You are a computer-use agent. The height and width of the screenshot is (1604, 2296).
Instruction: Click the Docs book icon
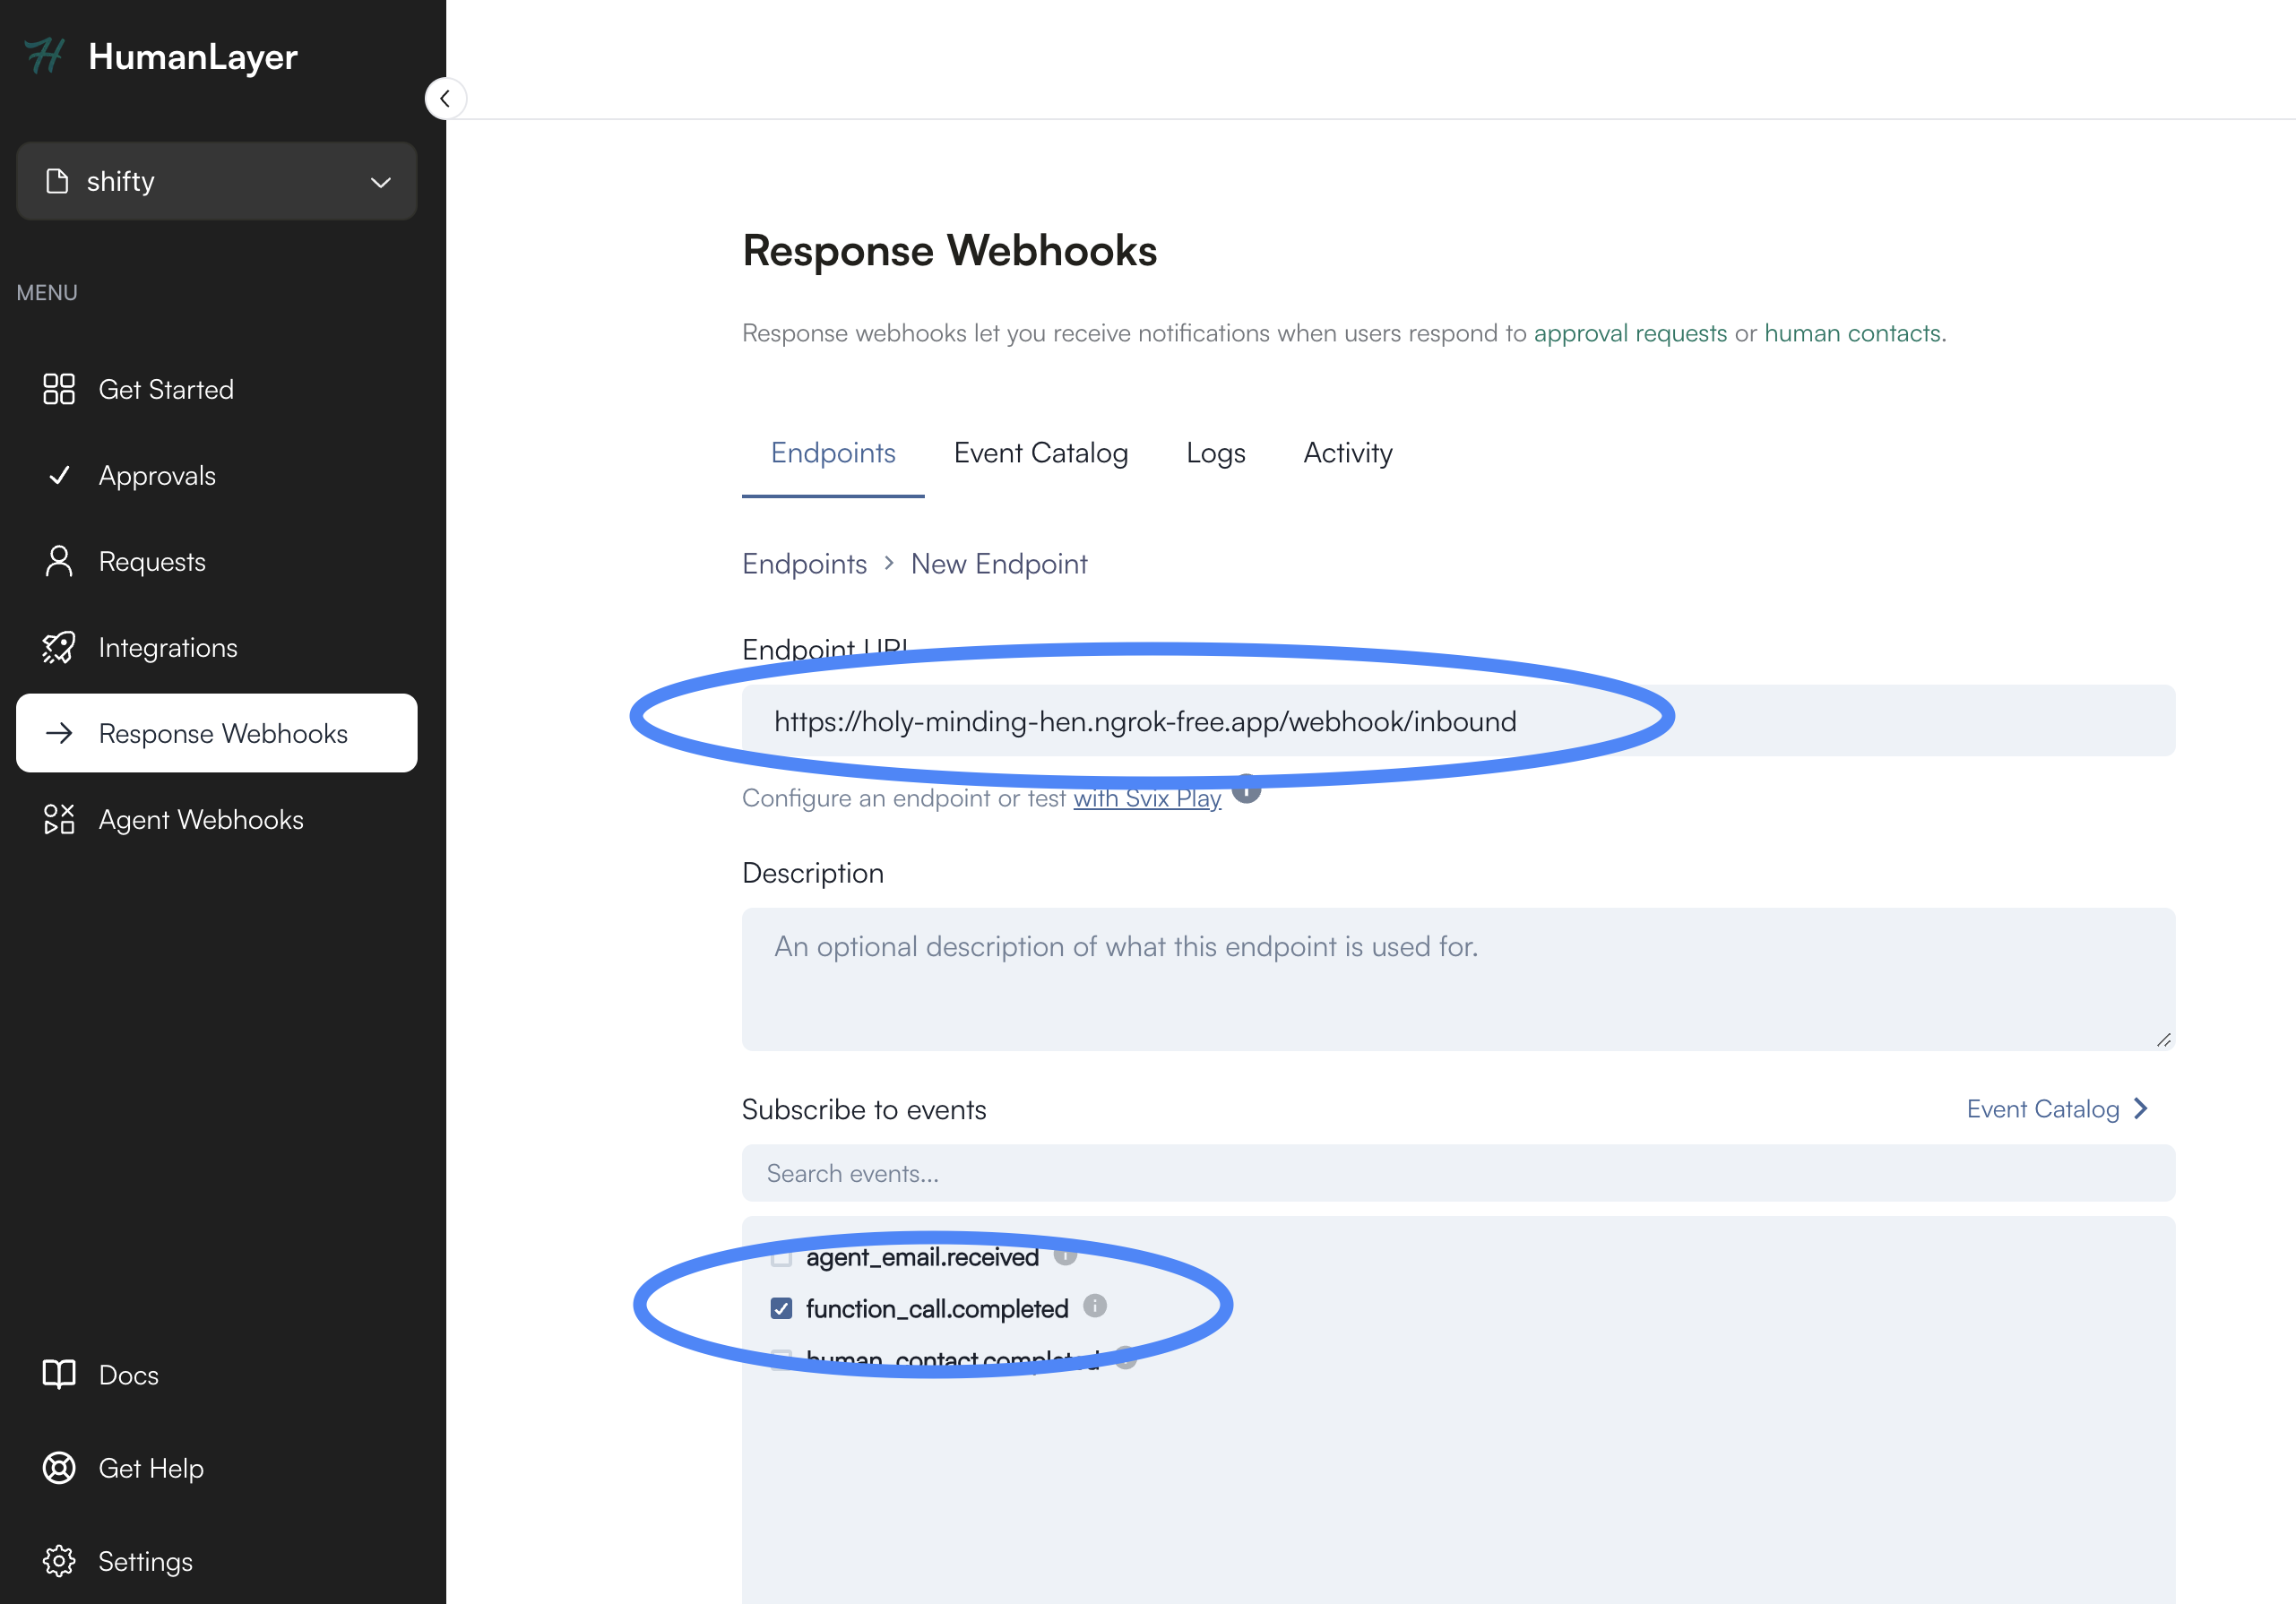pyautogui.click(x=59, y=1375)
